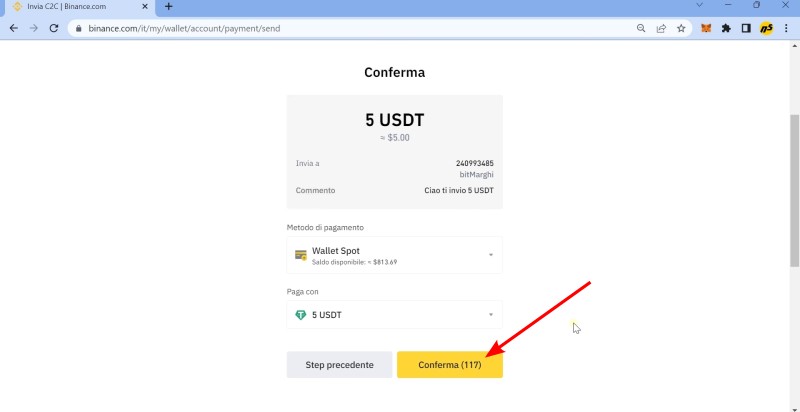800x412 pixels.
Task: Click the page vertical scrollbar
Action: [794, 190]
